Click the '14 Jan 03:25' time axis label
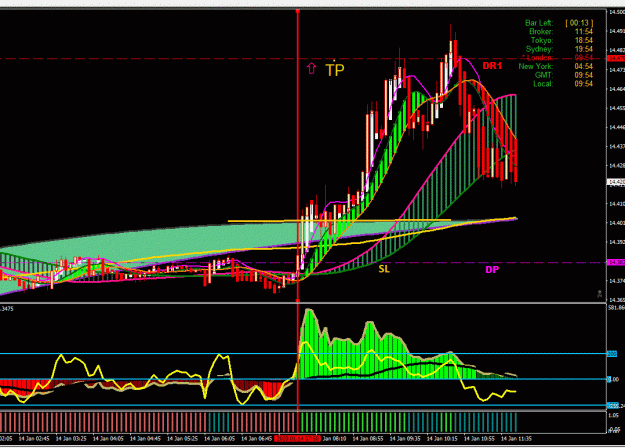Screen dimensions: 625x448 71,438
